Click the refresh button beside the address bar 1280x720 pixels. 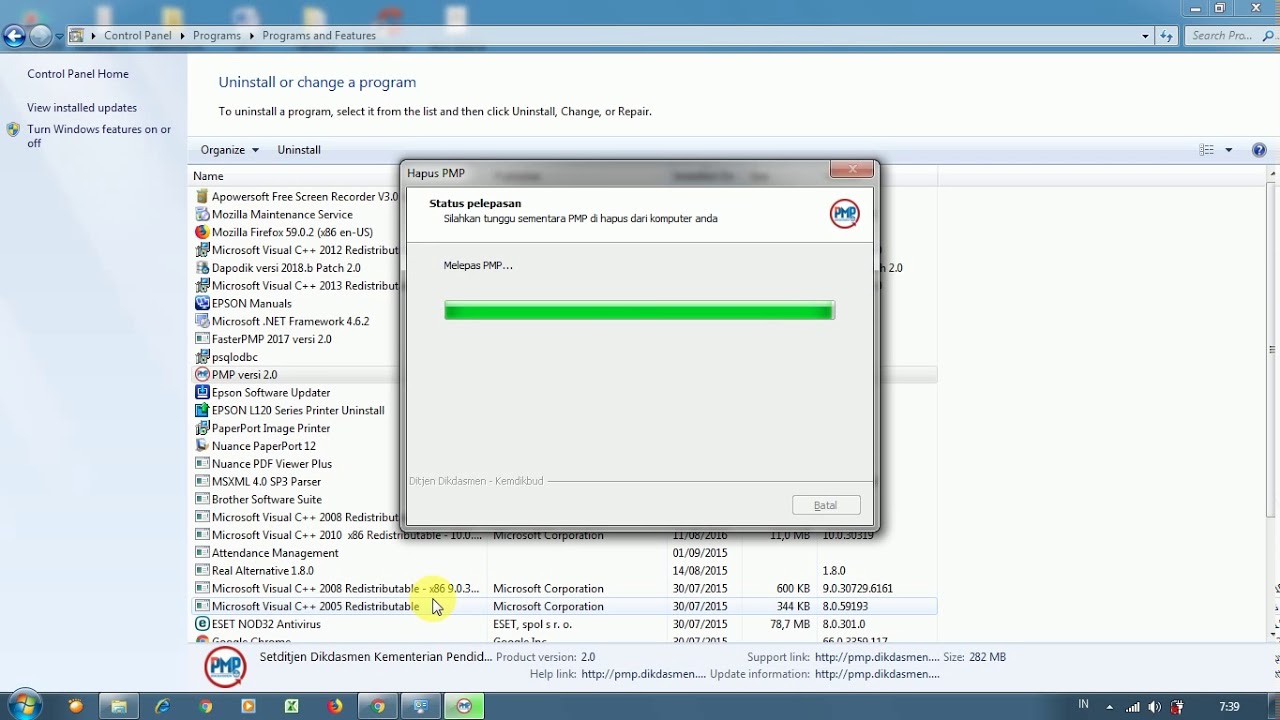pyautogui.click(x=1166, y=35)
